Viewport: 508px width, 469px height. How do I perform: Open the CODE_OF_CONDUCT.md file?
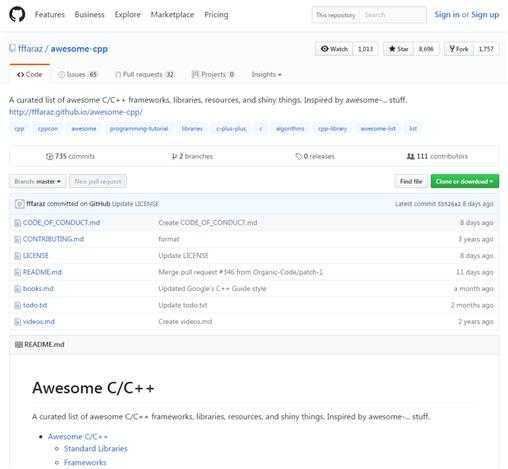61,222
